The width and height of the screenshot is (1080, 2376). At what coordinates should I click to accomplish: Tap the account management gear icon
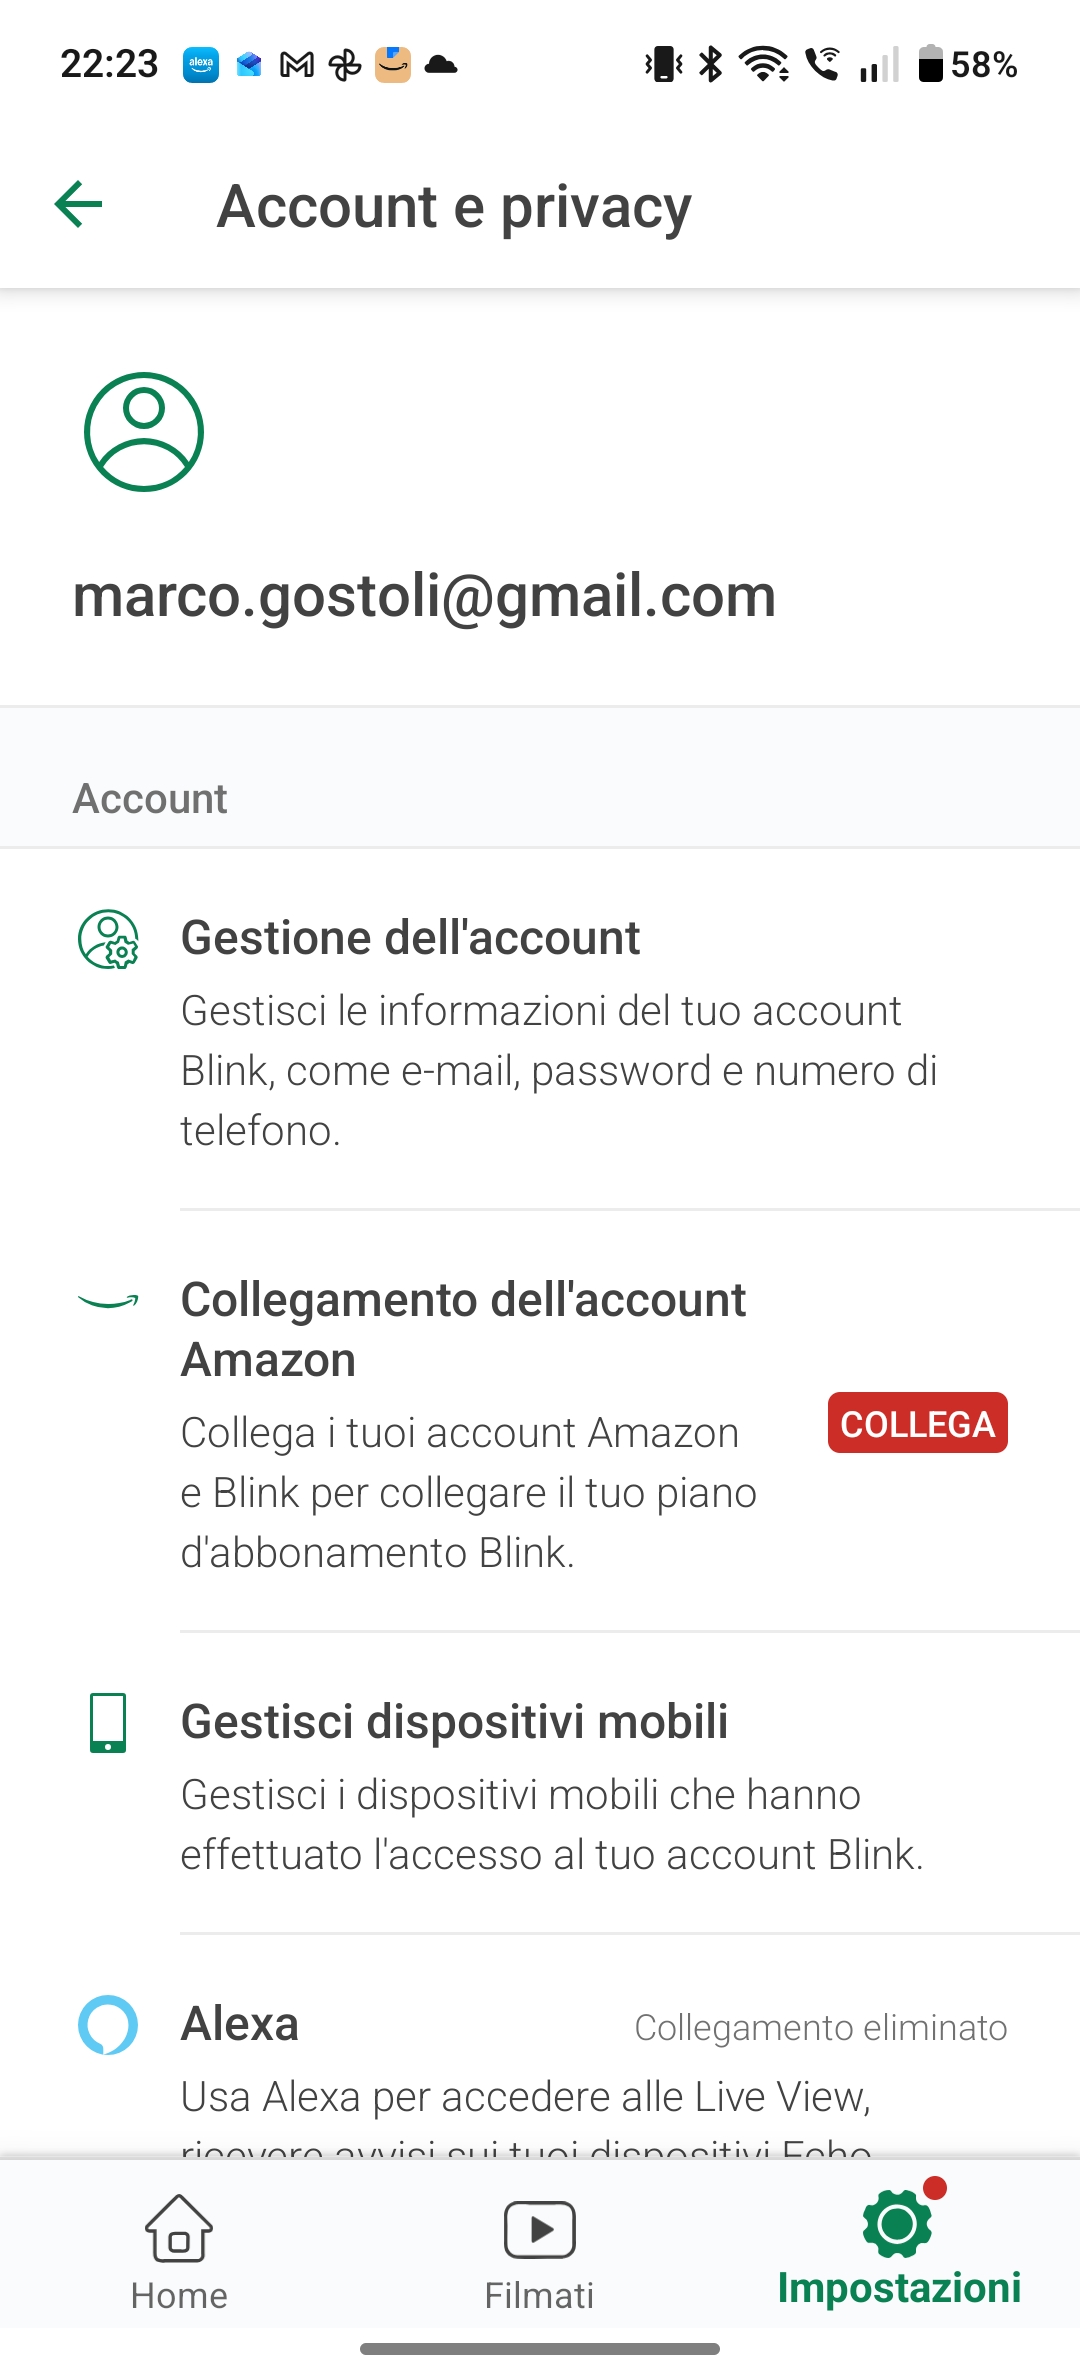click(x=108, y=939)
